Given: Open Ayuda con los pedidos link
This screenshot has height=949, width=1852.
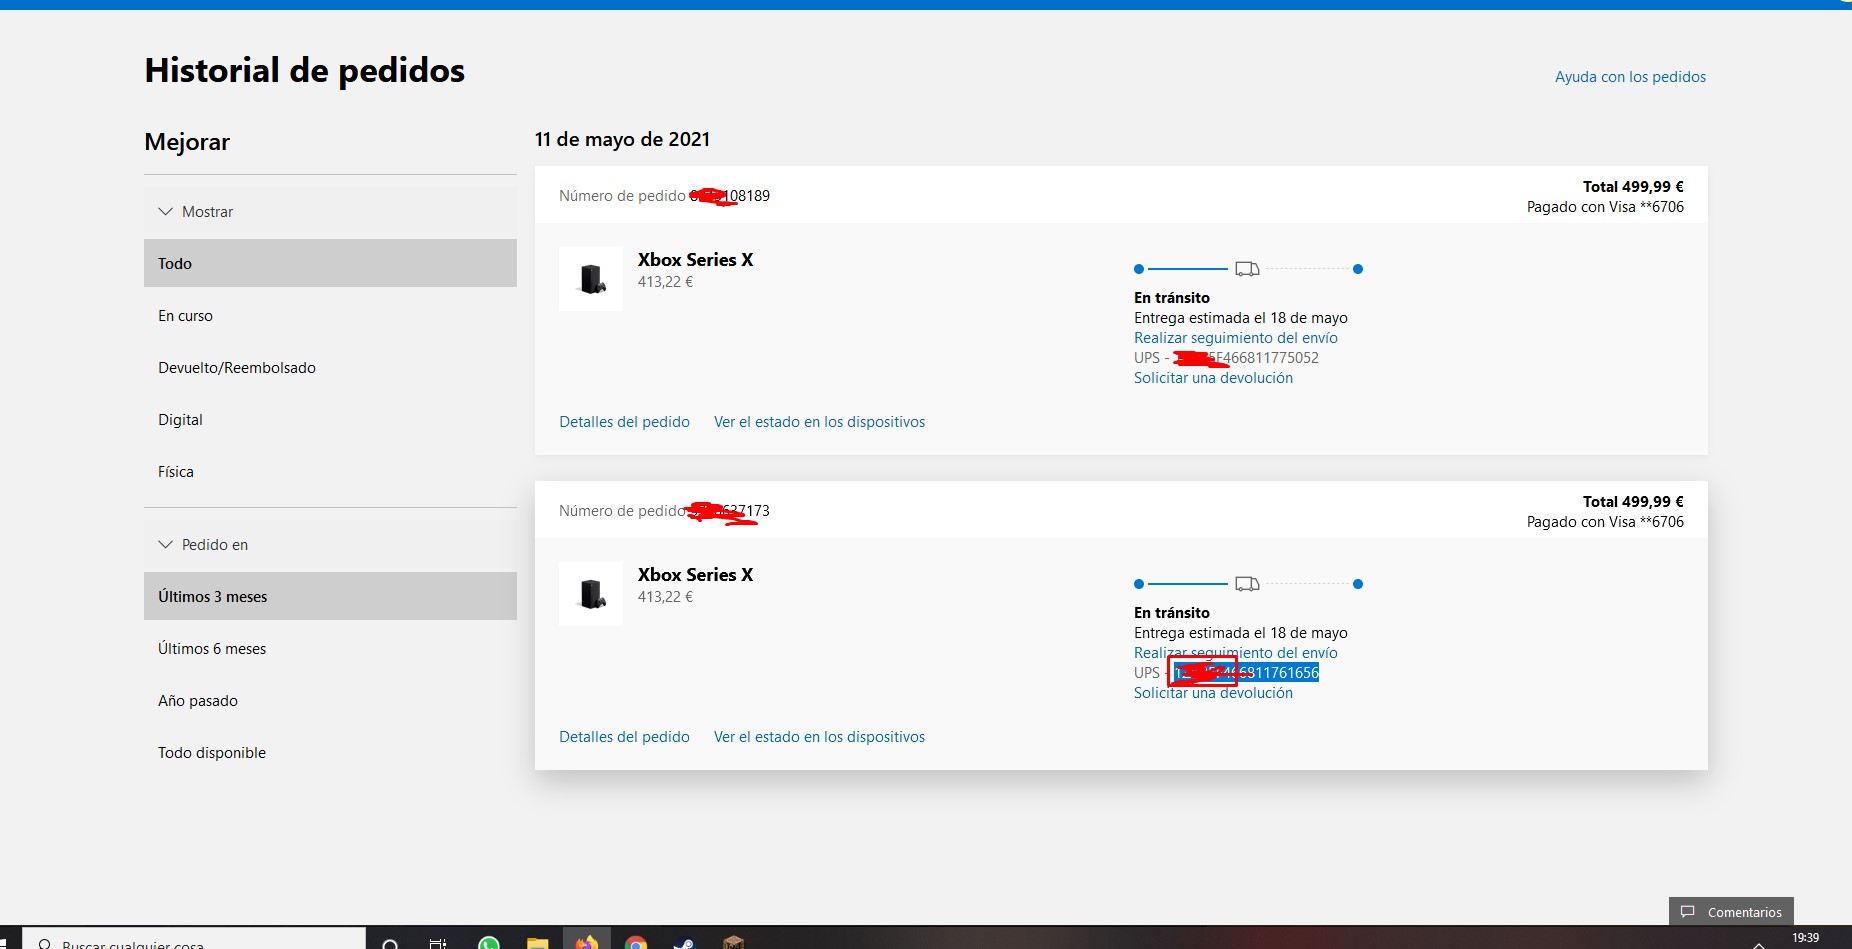Looking at the screenshot, I should [x=1630, y=77].
